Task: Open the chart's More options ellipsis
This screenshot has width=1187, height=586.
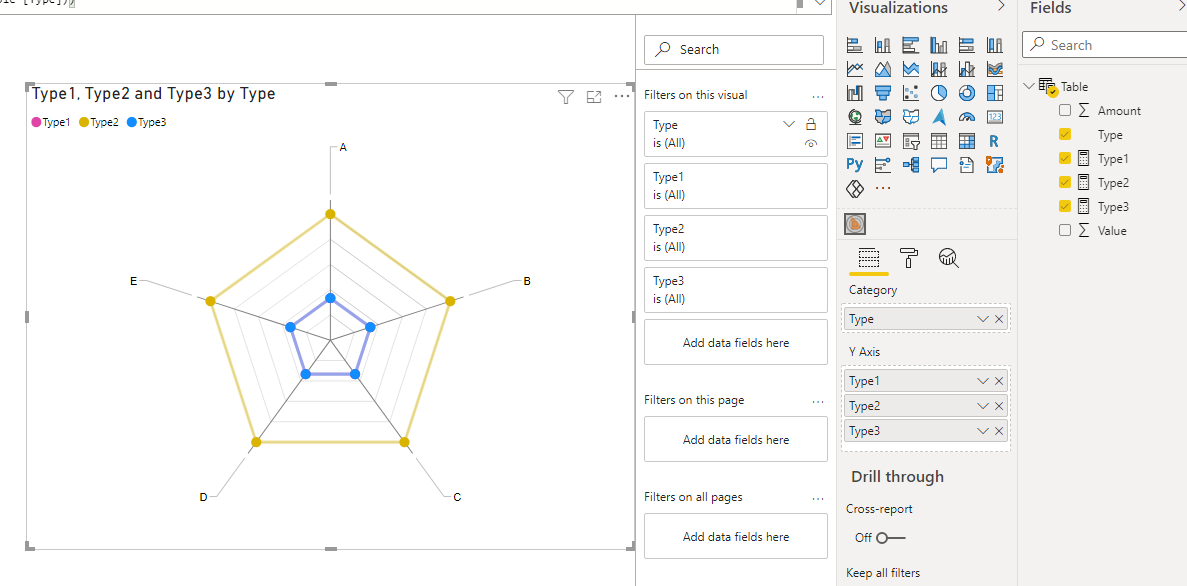Action: (x=622, y=96)
